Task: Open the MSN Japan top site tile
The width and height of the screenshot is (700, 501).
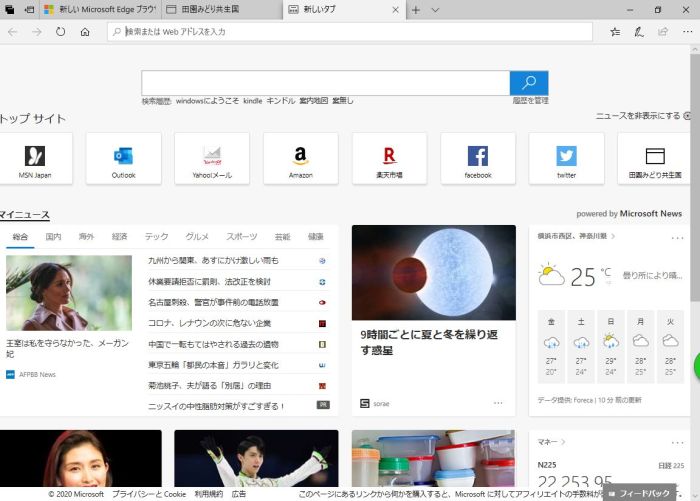Action: 35,158
